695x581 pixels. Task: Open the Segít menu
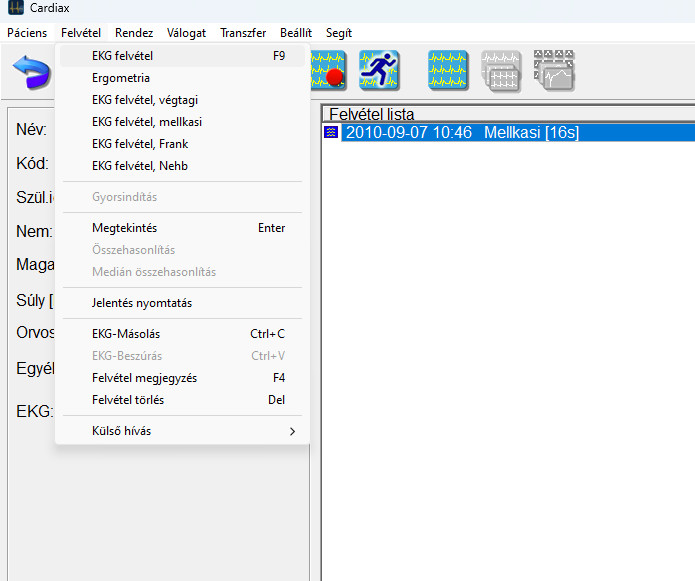[x=339, y=33]
